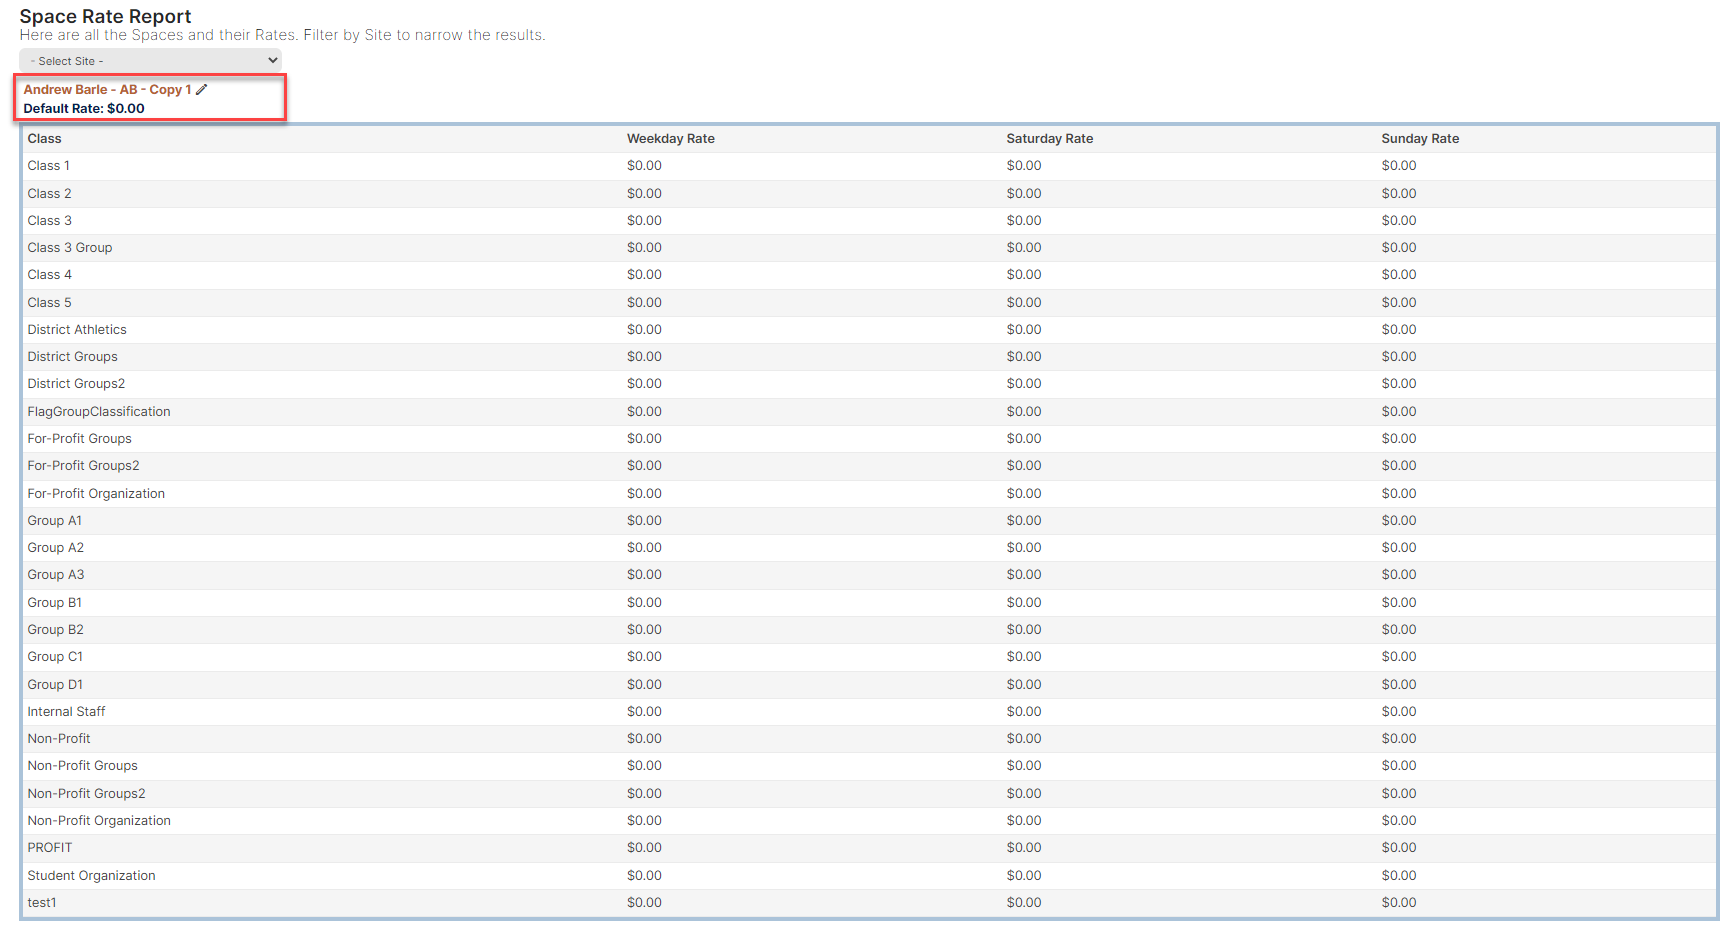Select the Group D1 row label
The image size is (1730, 933).
click(55, 685)
